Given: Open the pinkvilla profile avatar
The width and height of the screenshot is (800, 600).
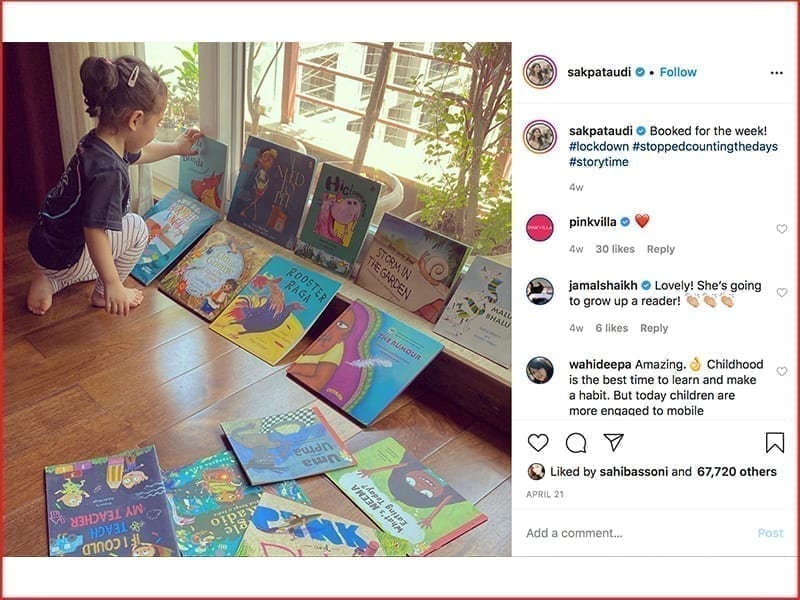Looking at the screenshot, I should tap(540, 228).
